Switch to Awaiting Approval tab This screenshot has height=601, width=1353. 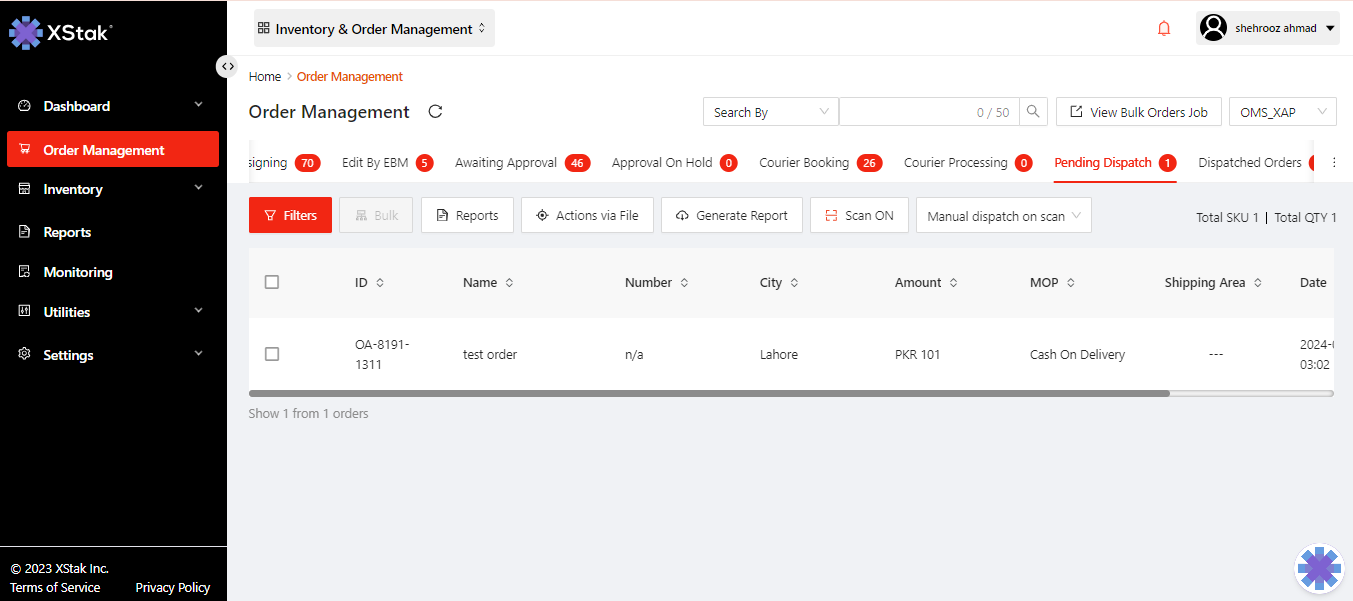pyautogui.click(x=505, y=163)
